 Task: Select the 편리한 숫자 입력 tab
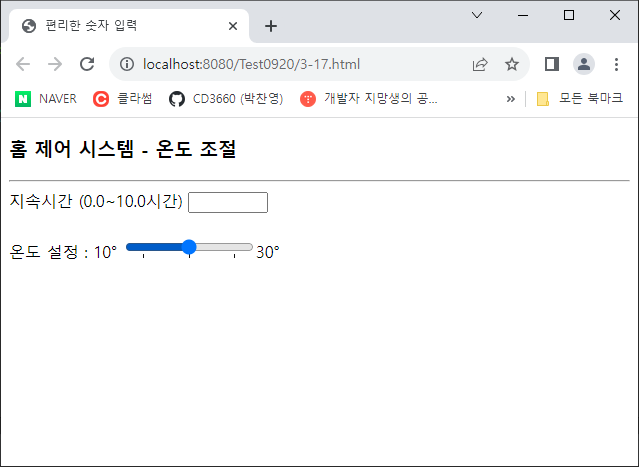(129, 26)
